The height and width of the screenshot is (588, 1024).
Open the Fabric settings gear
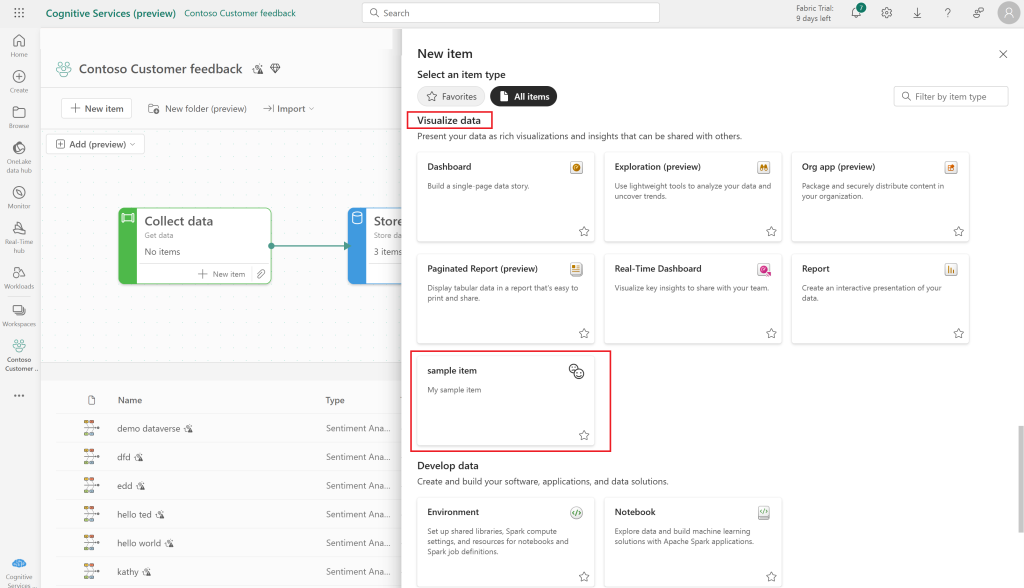(886, 12)
